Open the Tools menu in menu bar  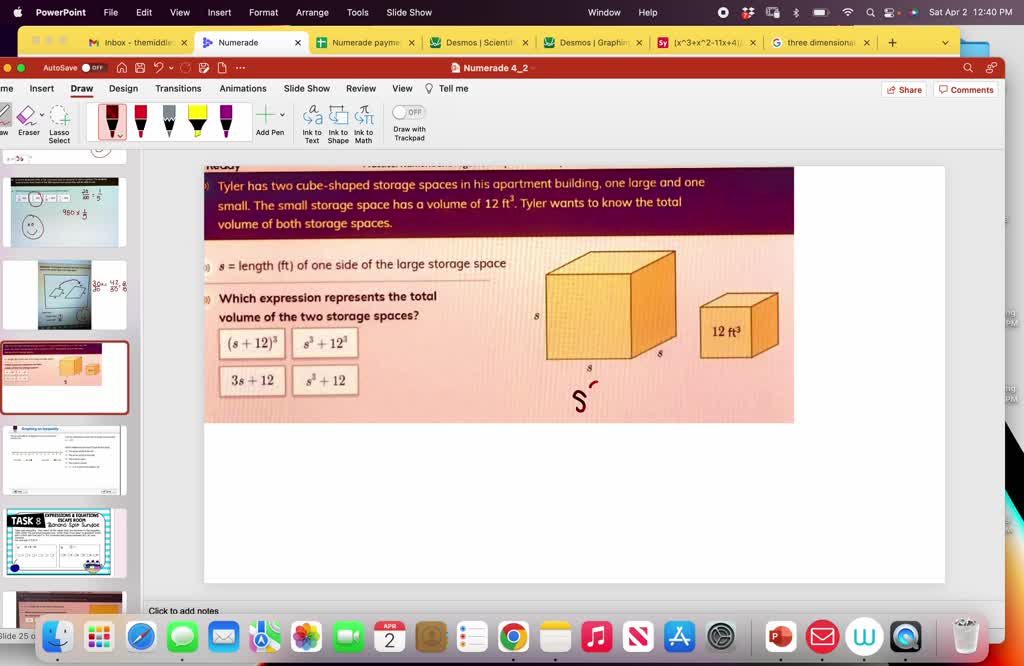tap(357, 12)
